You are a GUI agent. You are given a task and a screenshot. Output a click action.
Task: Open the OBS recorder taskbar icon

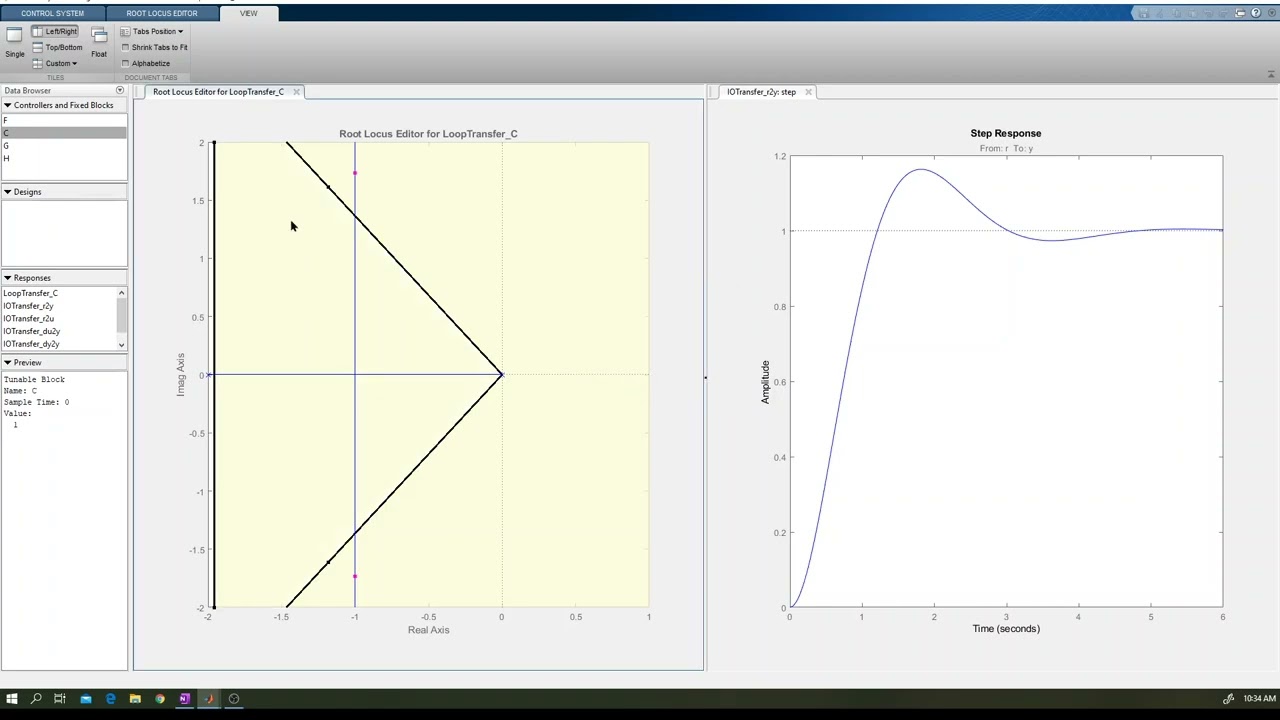click(234, 699)
